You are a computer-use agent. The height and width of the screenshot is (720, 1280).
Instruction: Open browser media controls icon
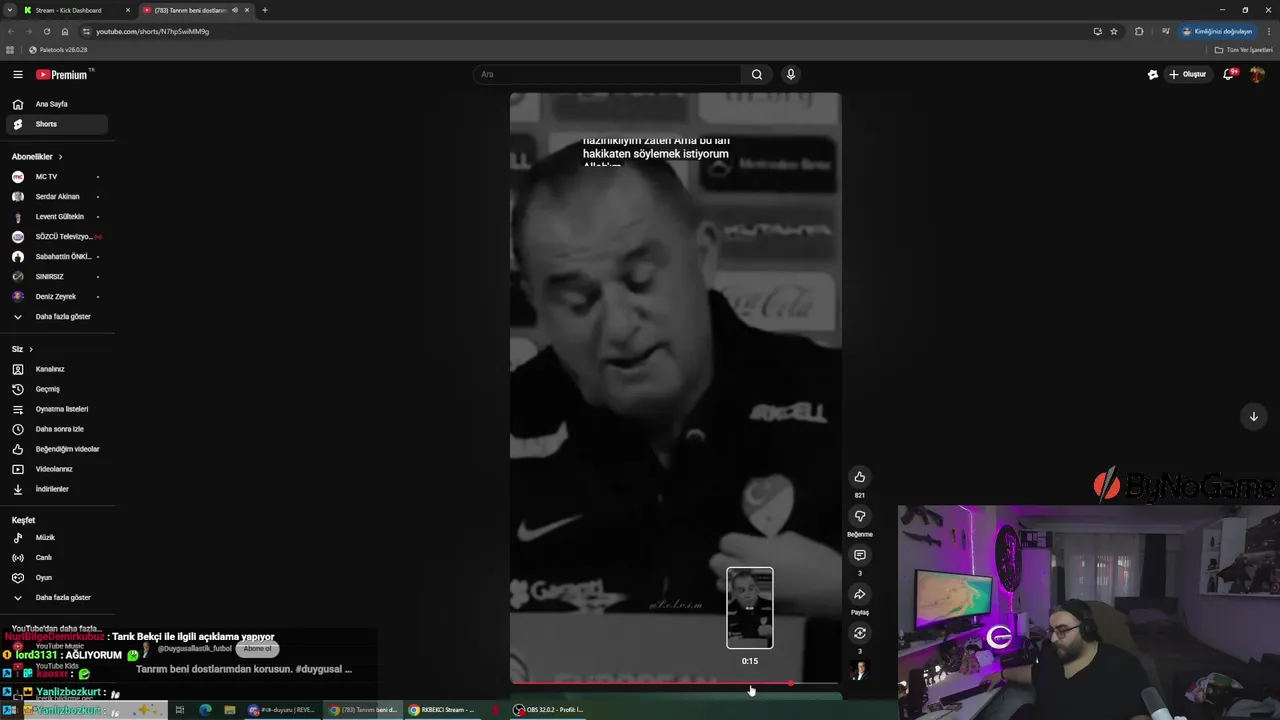tap(1165, 32)
